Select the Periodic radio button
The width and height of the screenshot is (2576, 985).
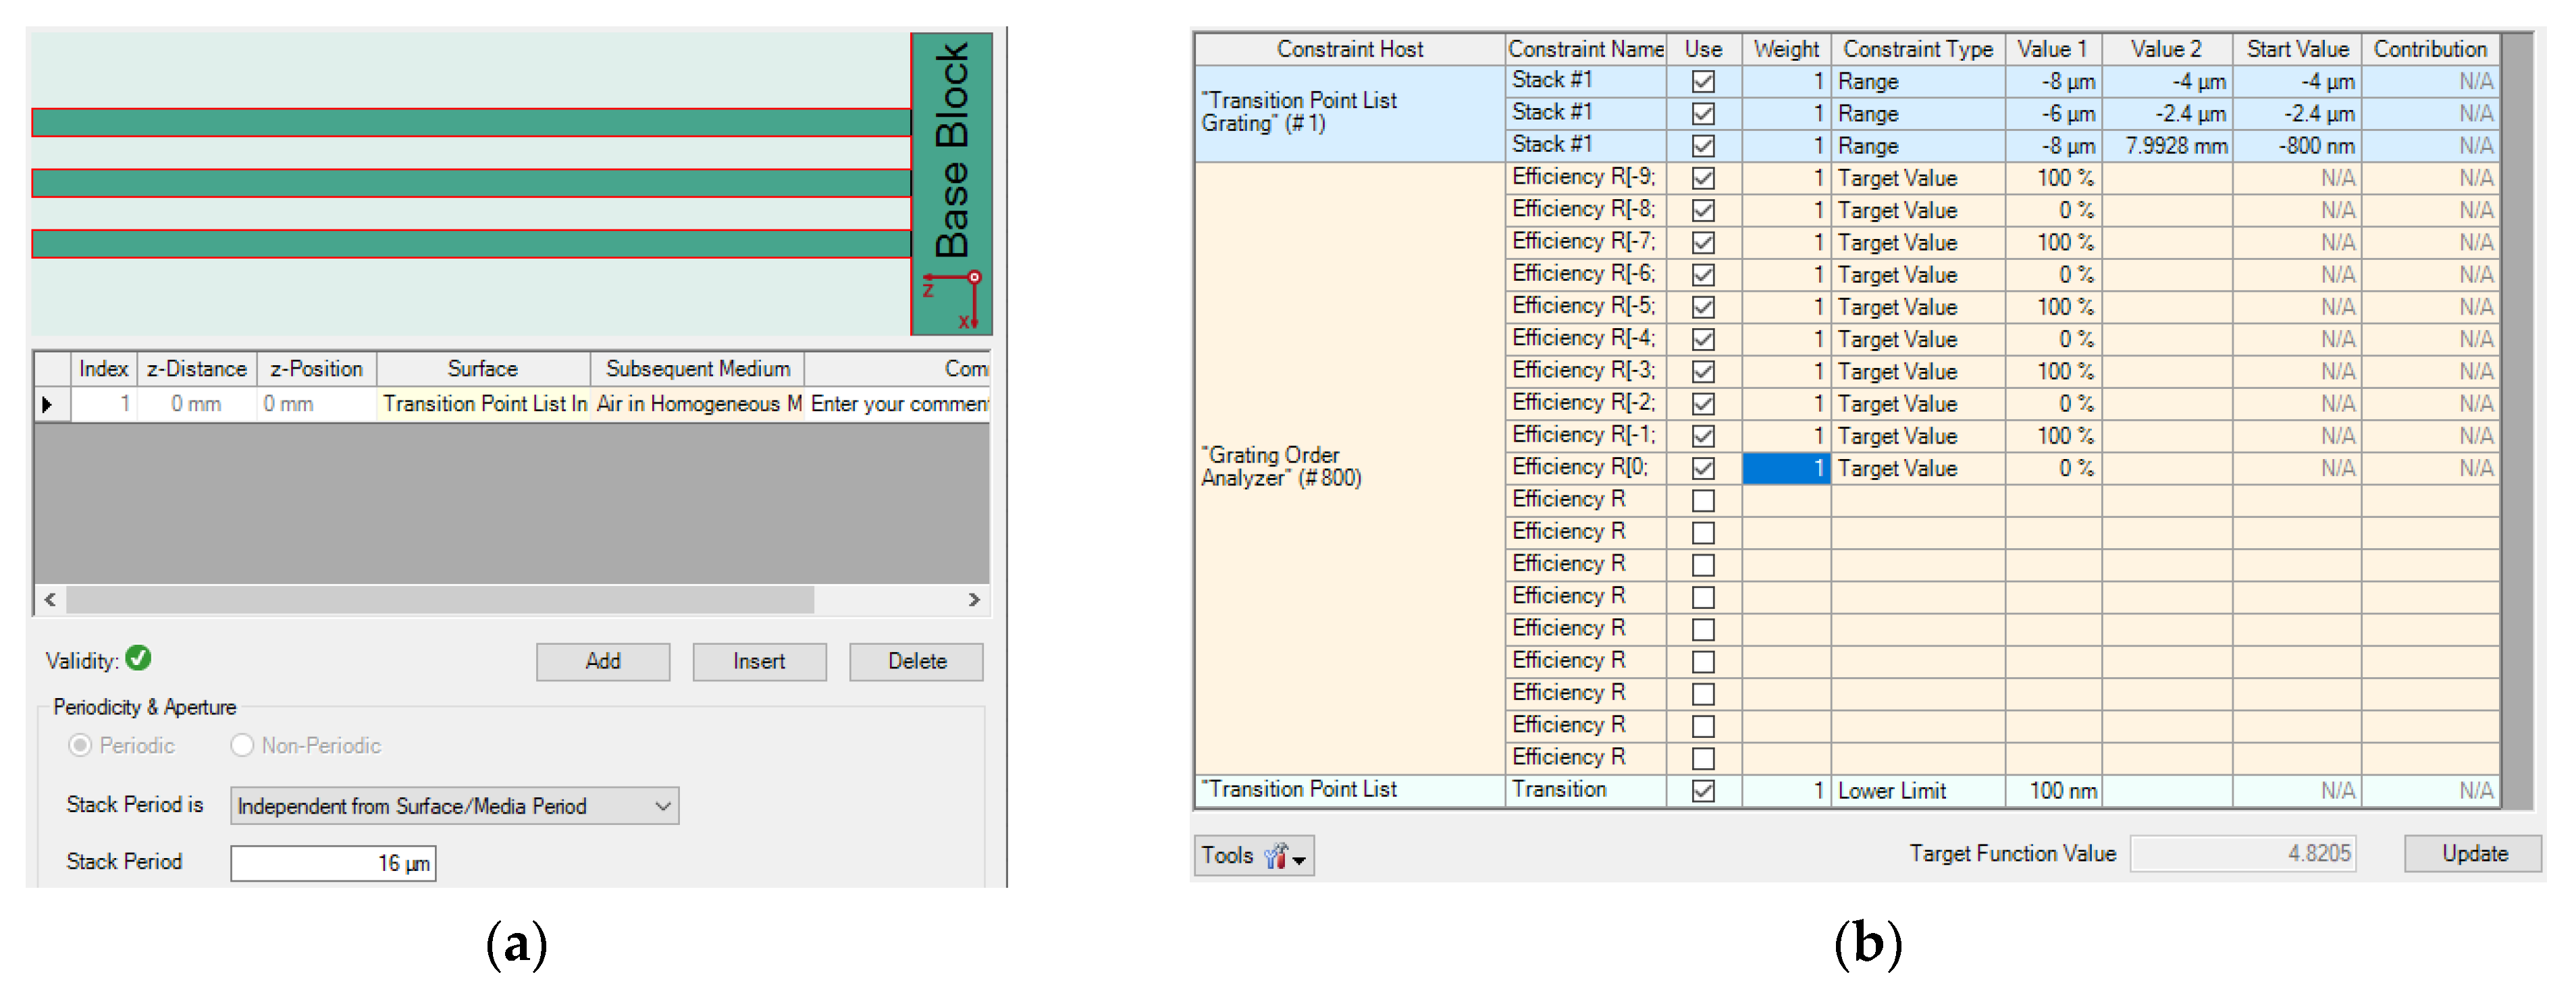coord(80,745)
